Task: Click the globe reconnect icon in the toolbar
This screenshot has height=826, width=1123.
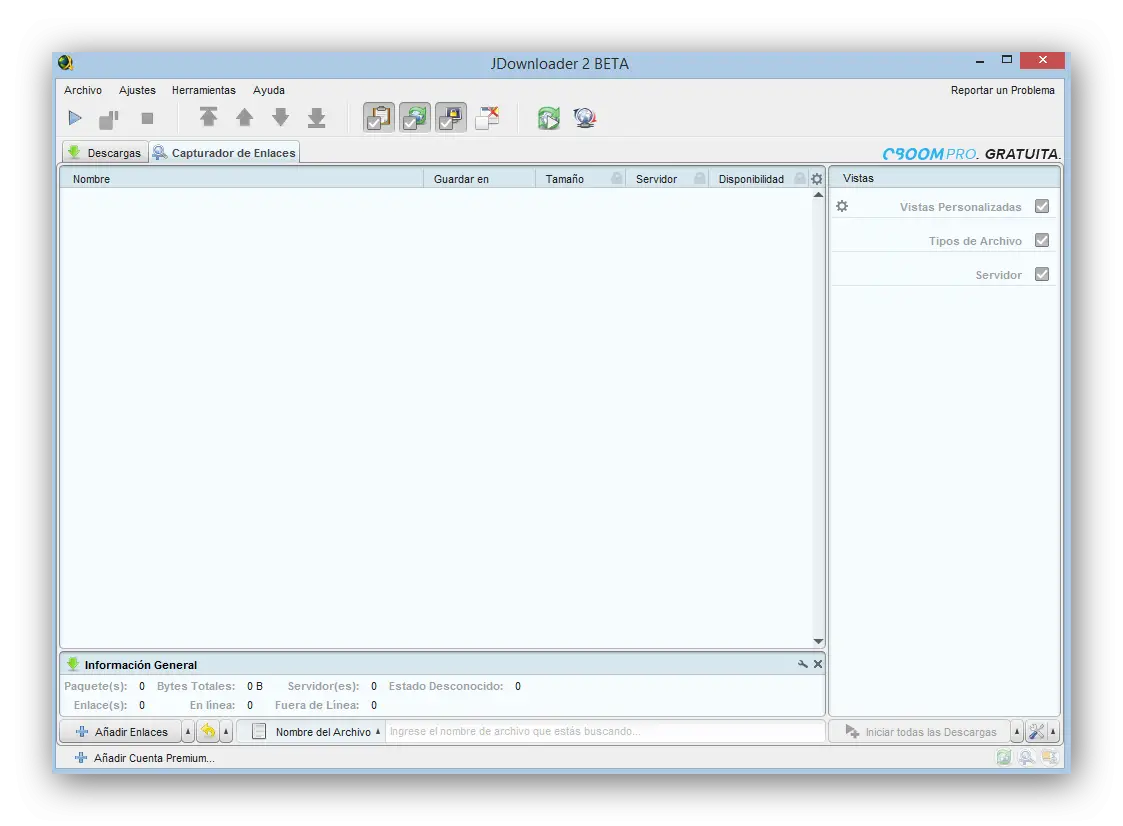Action: (584, 118)
